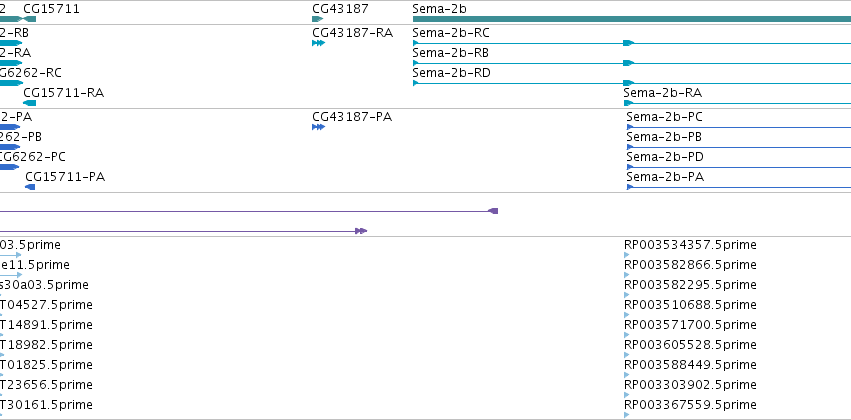
Task: Click the CG15711-RA transcript glyph
Action: [x=30, y=103]
